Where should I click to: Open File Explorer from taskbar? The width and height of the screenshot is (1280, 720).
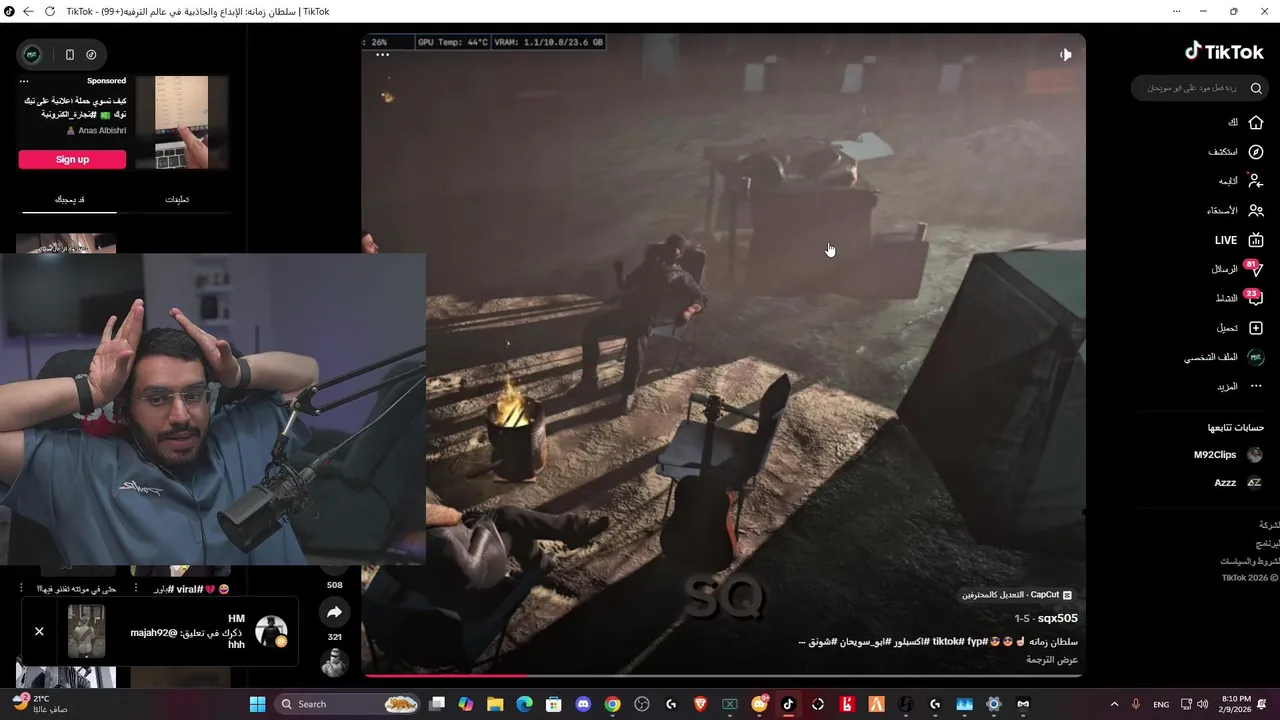pos(495,704)
